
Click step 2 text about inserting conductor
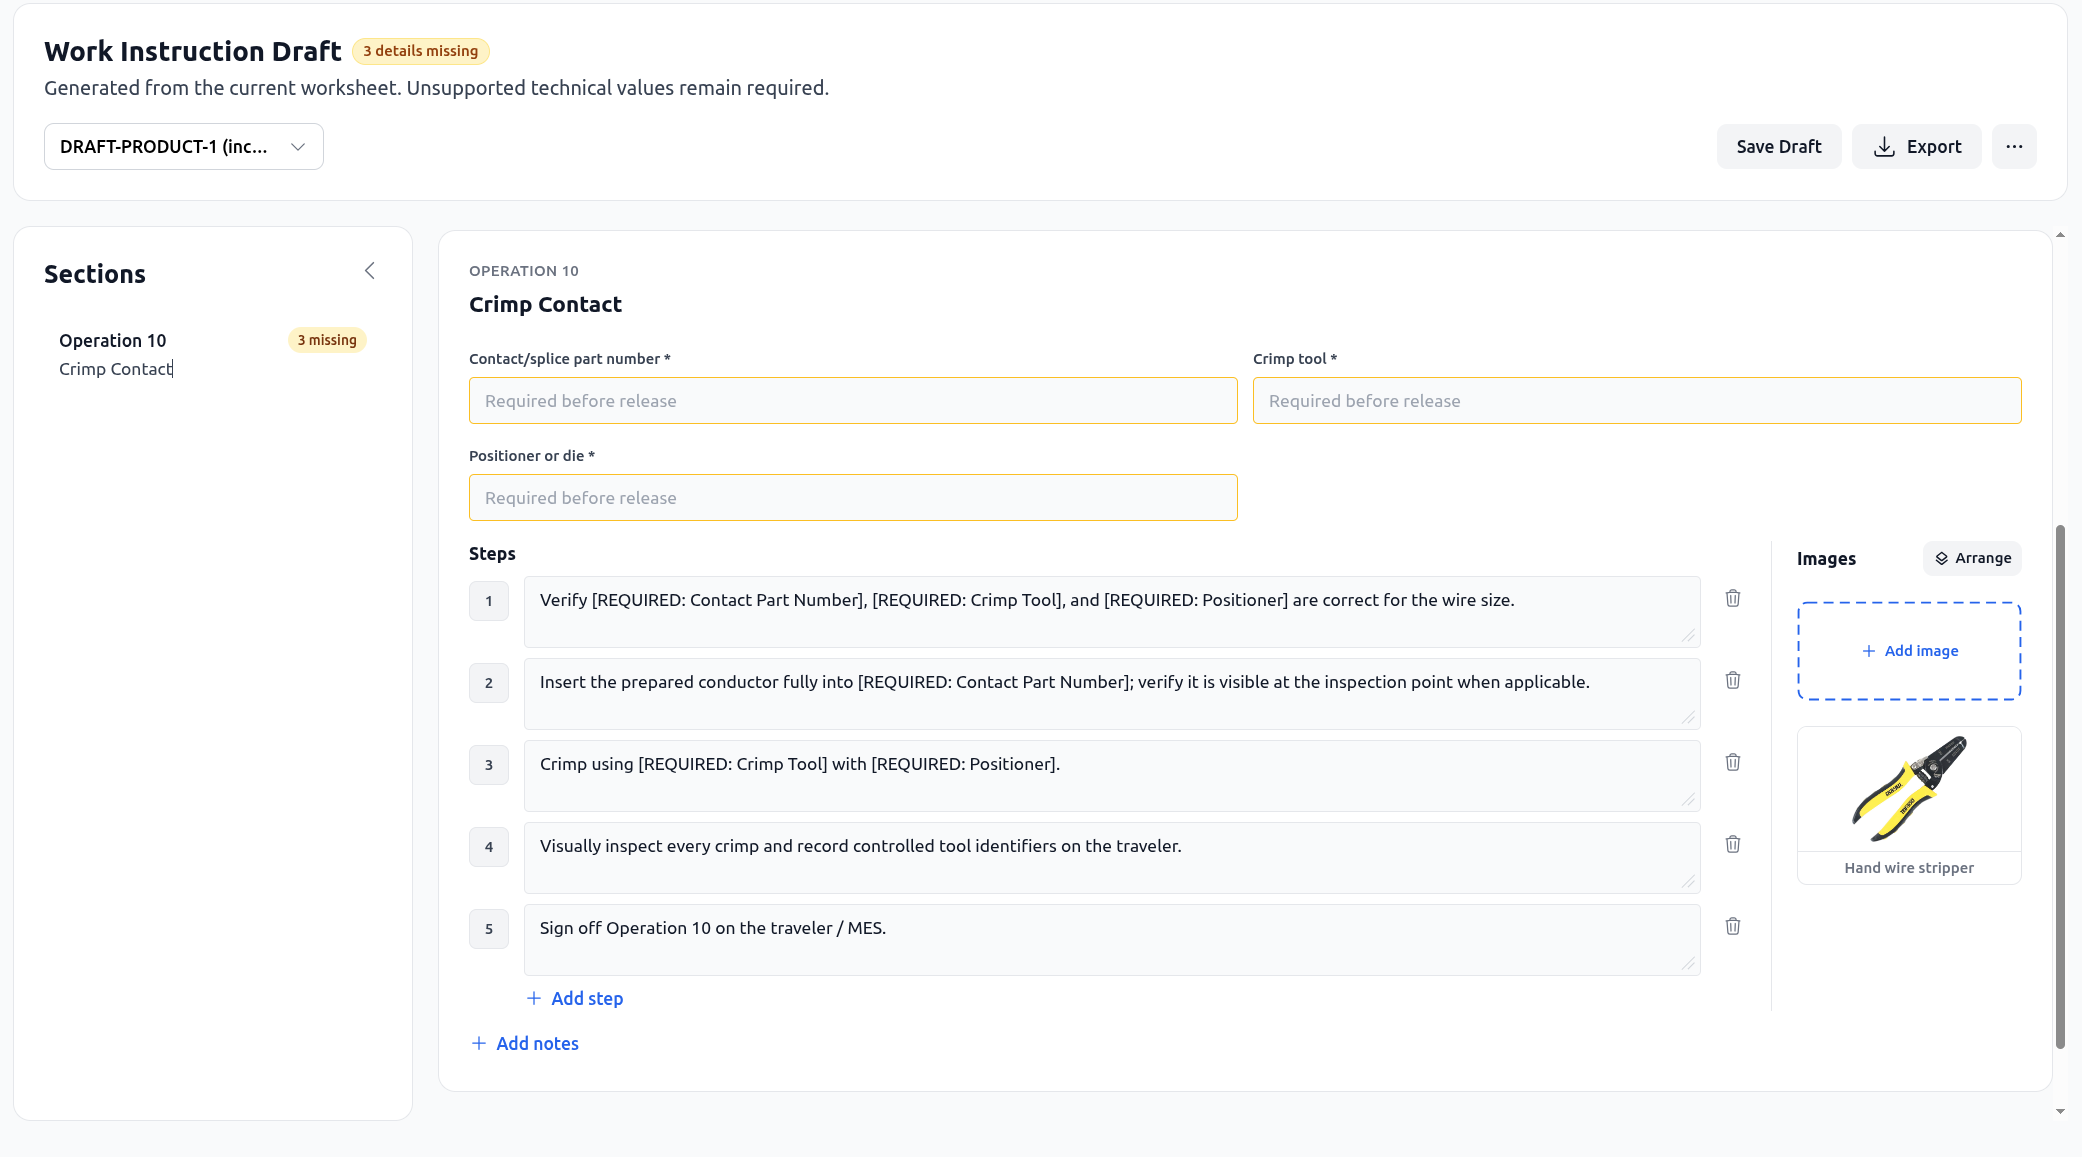[1112, 694]
